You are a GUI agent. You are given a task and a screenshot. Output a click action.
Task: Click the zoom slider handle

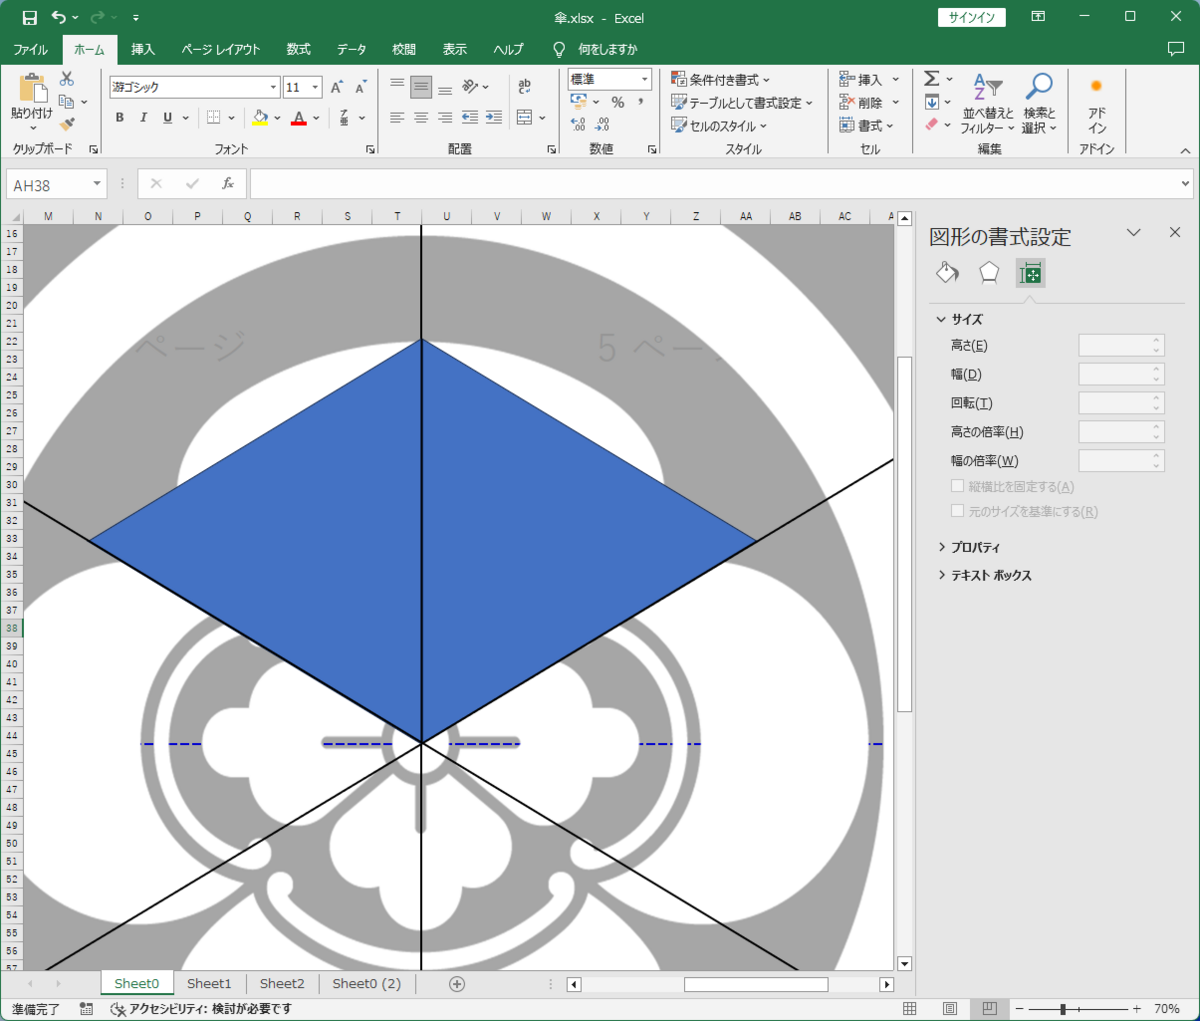1063,1009
